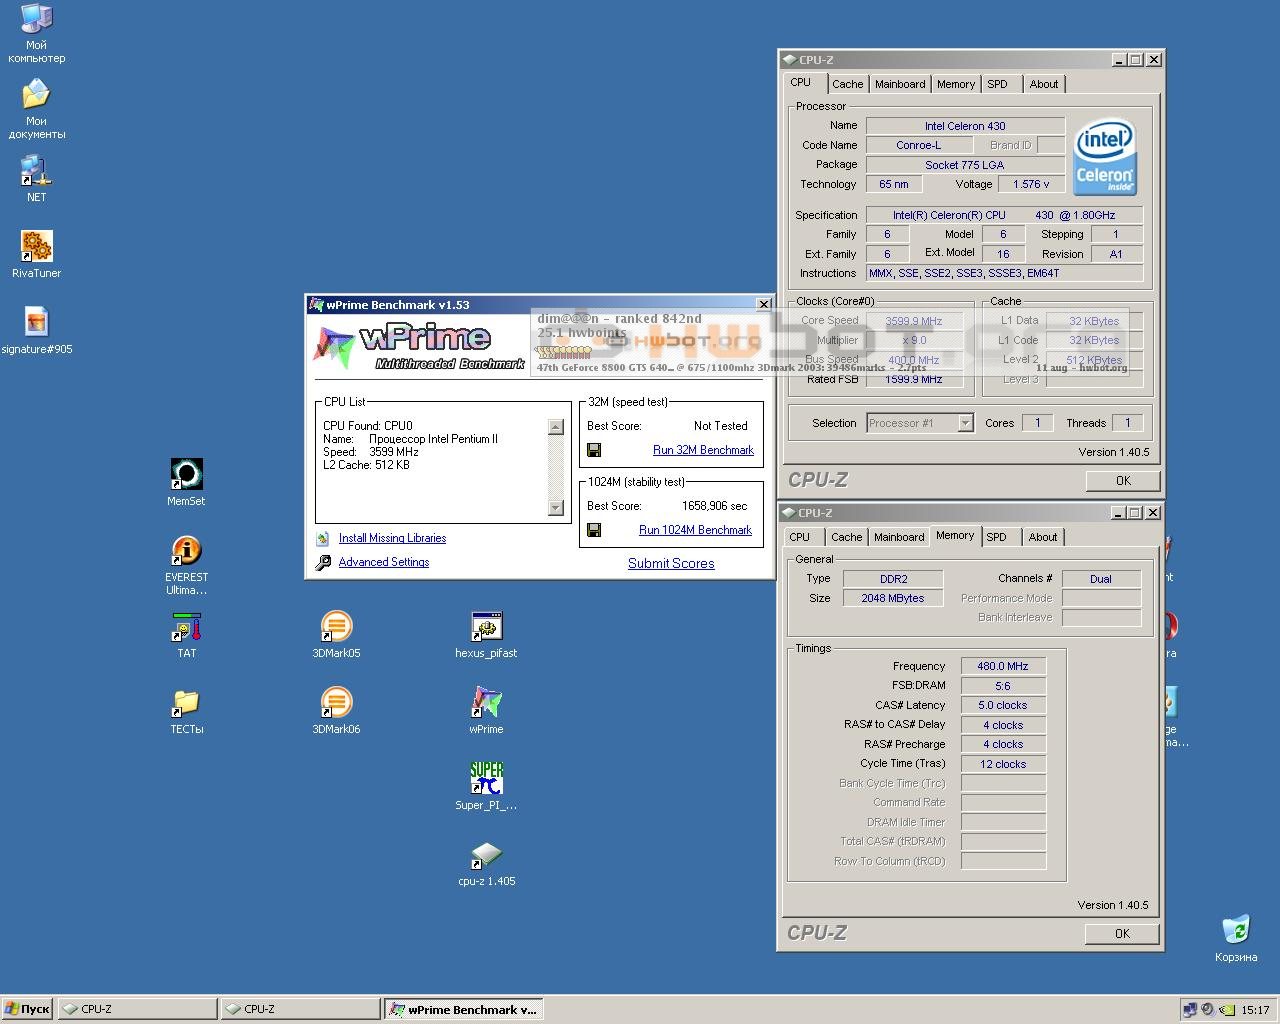Click the floppy save icon beside 1024M benchmark
Image resolution: width=1280 pixels, height=1024 pixels.
tap(594, 530)
